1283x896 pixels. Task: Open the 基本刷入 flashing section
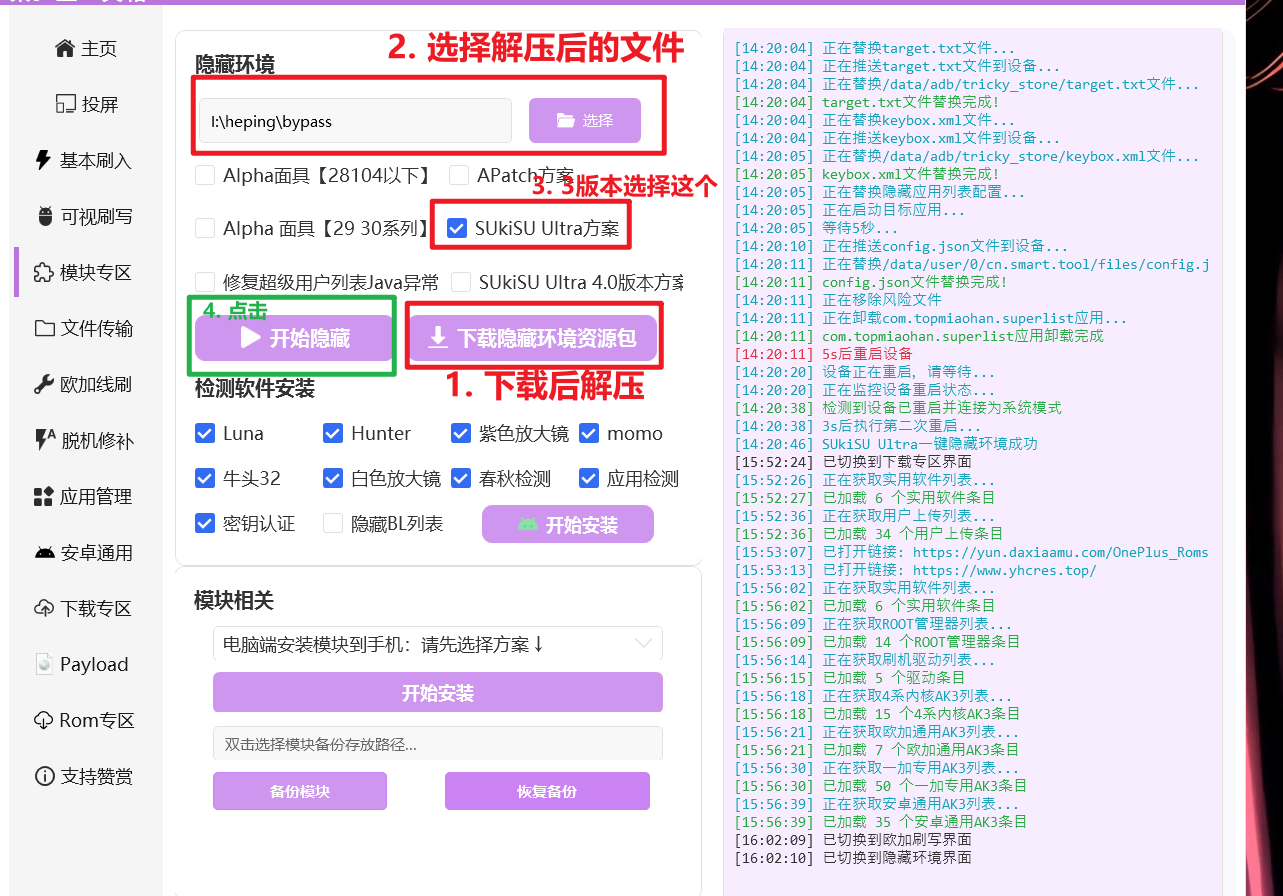86,159
